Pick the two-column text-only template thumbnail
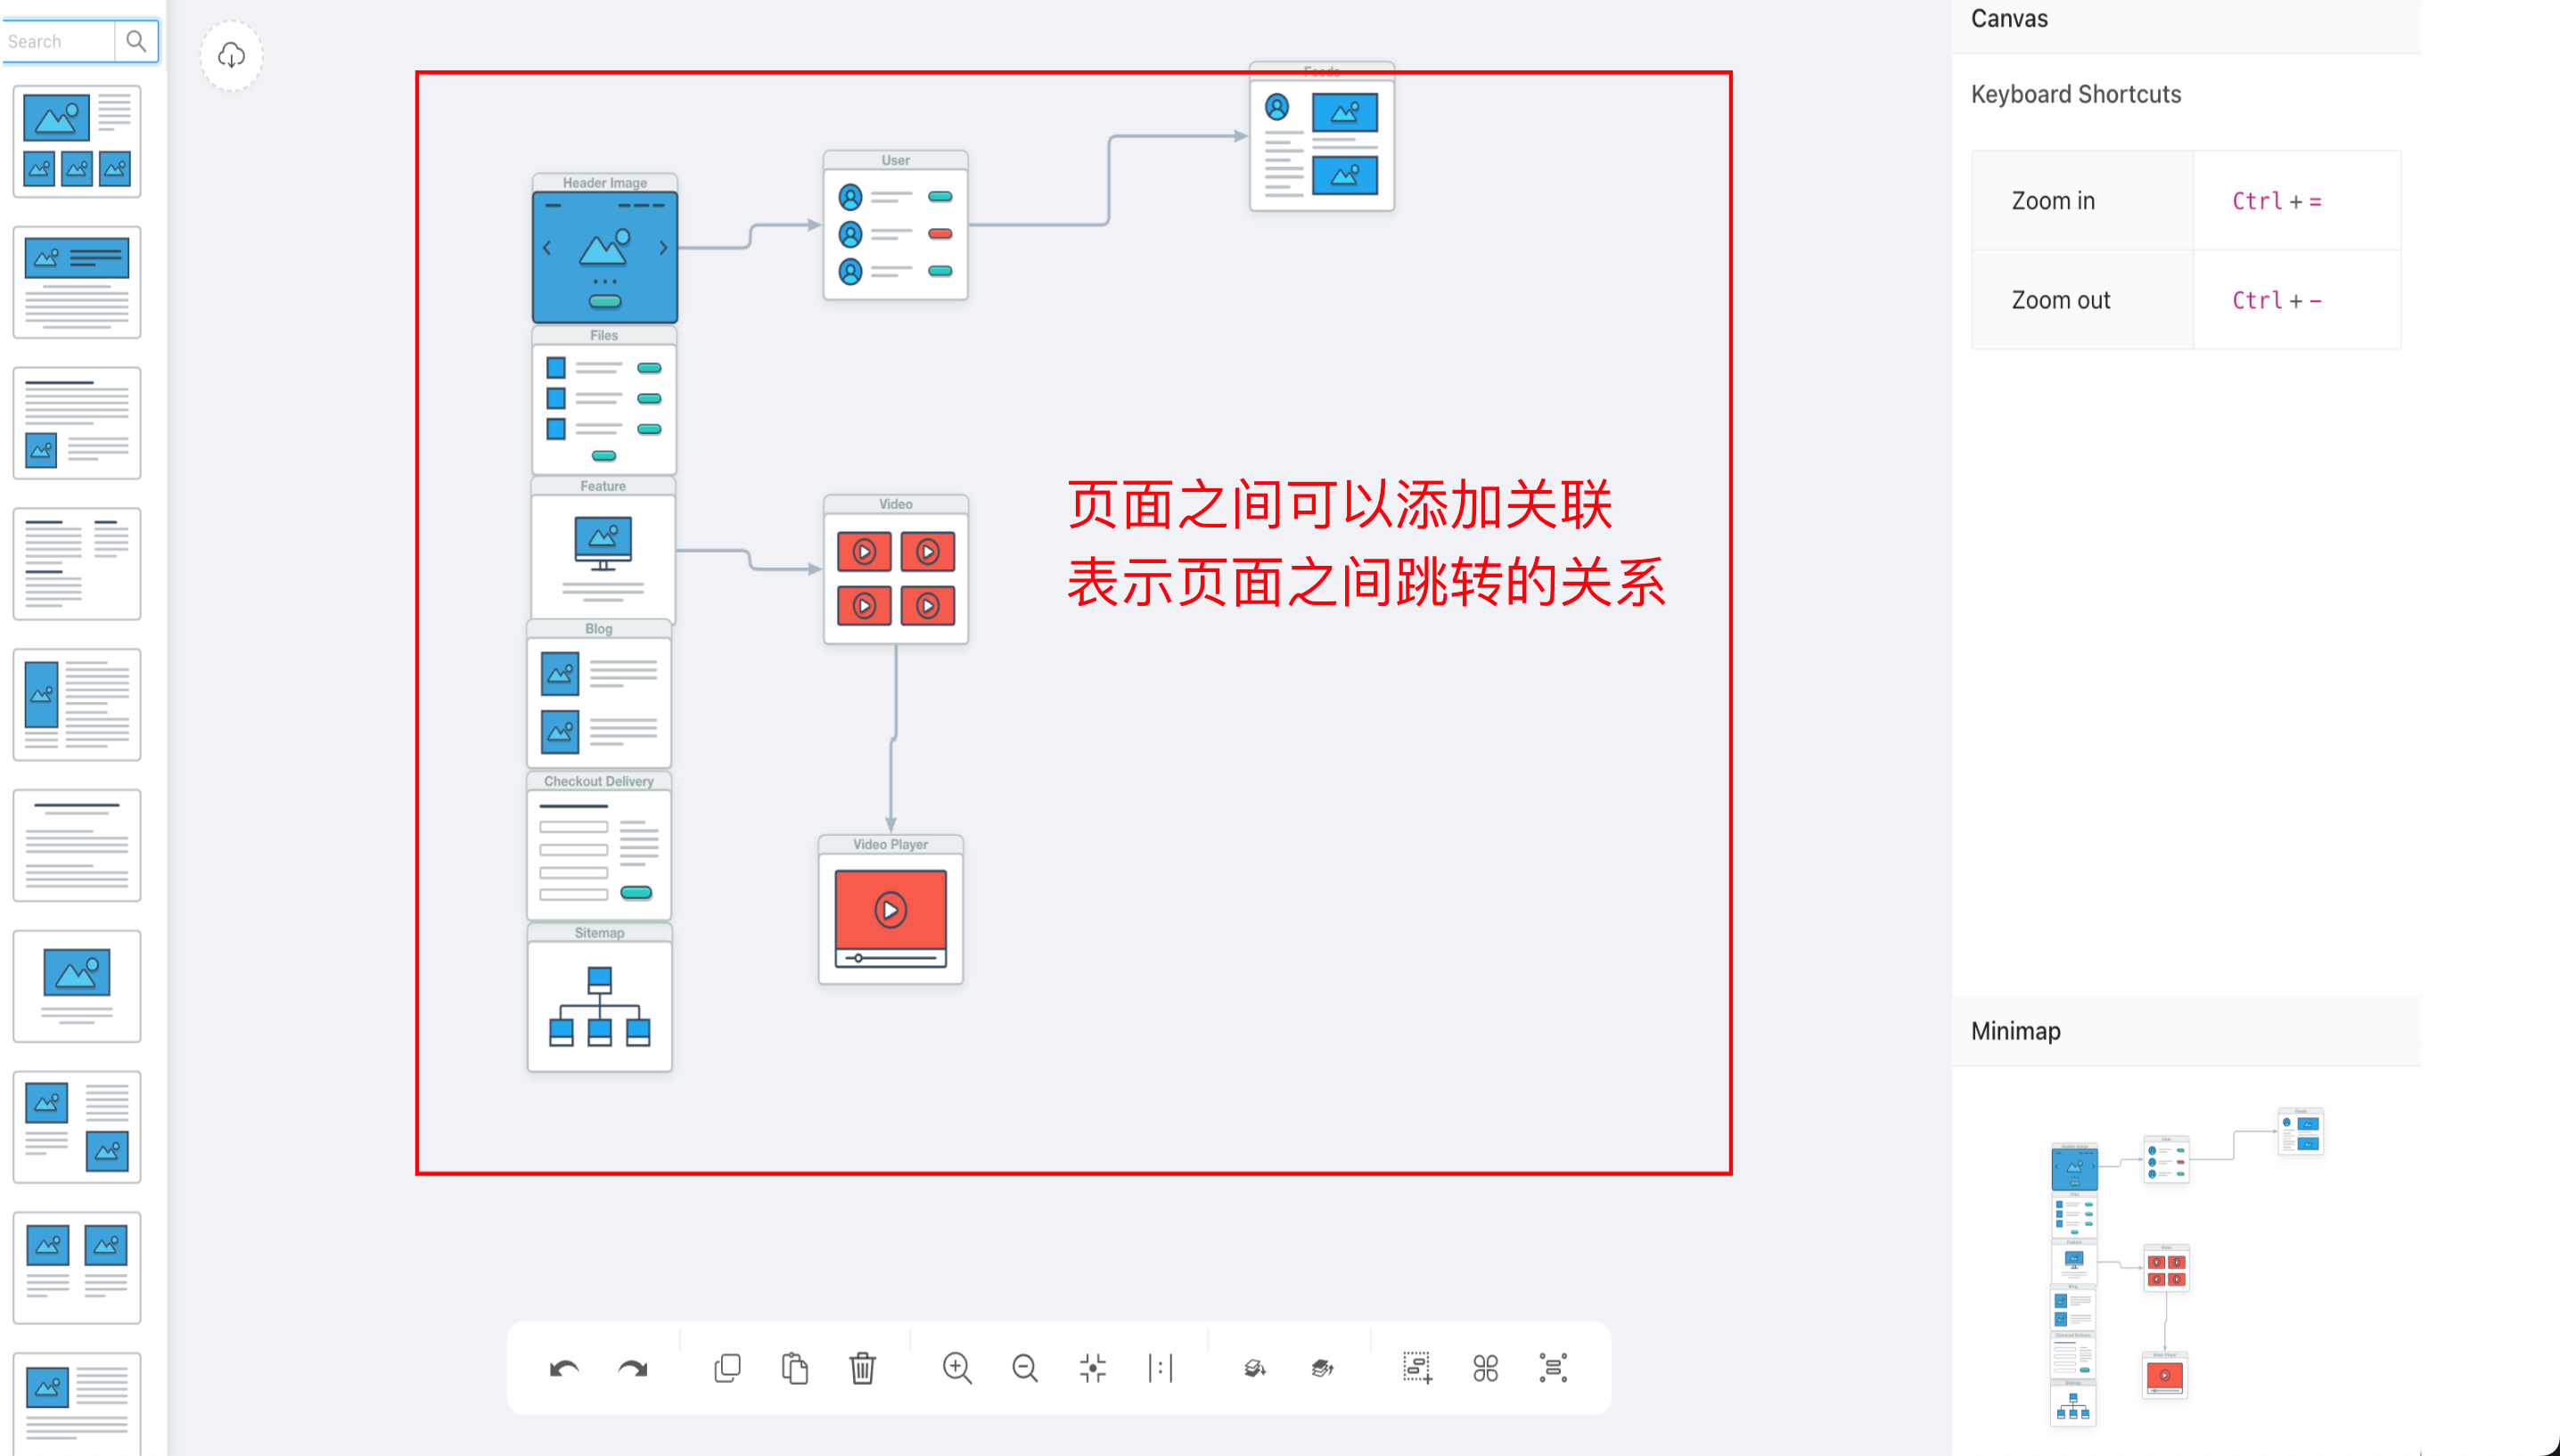Image resolution: width=2560 pixels, height=1456 pixels. [x=77, y=564]
